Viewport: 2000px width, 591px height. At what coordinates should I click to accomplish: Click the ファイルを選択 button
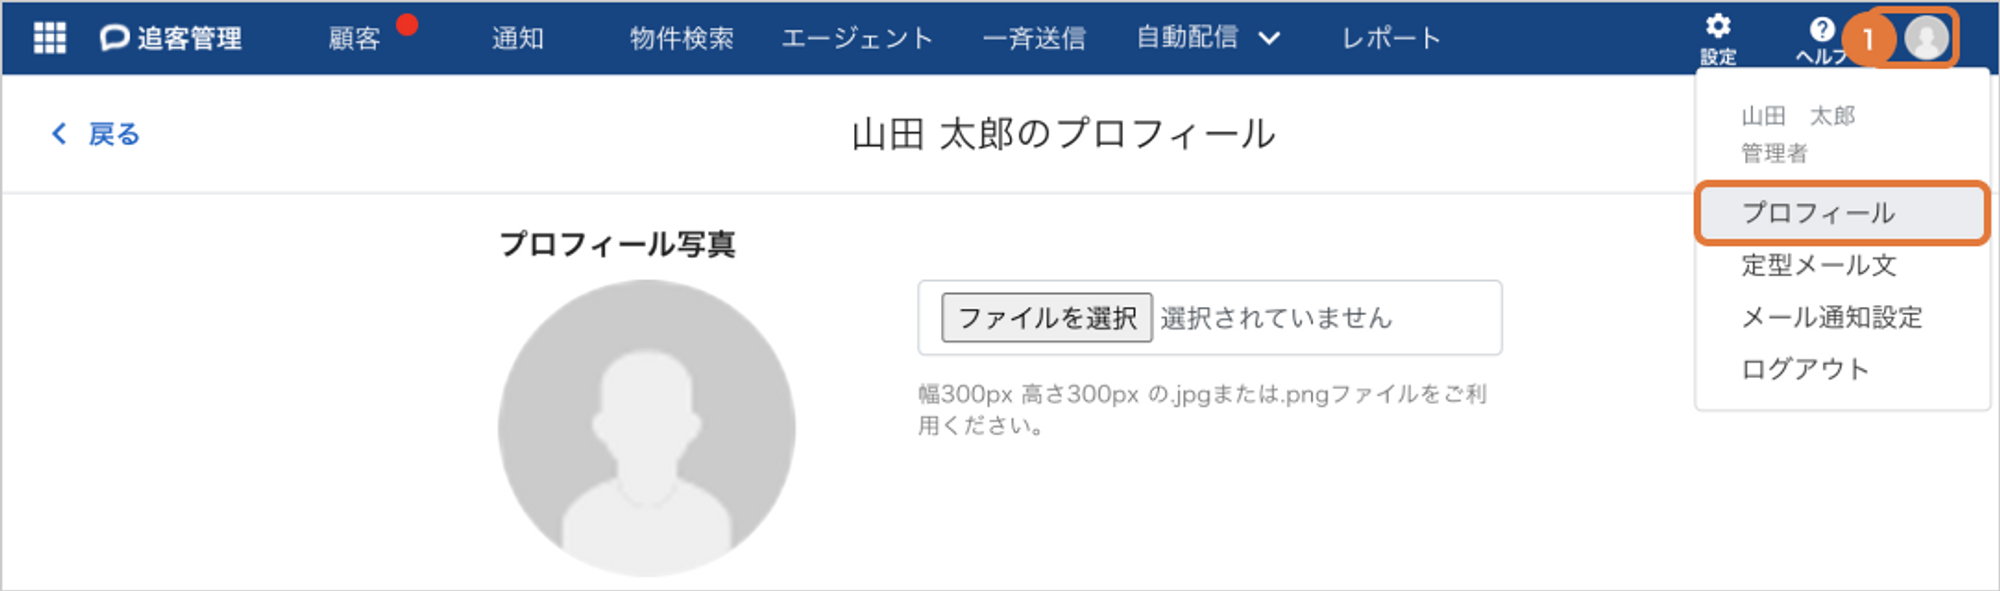coord(1047,318)
